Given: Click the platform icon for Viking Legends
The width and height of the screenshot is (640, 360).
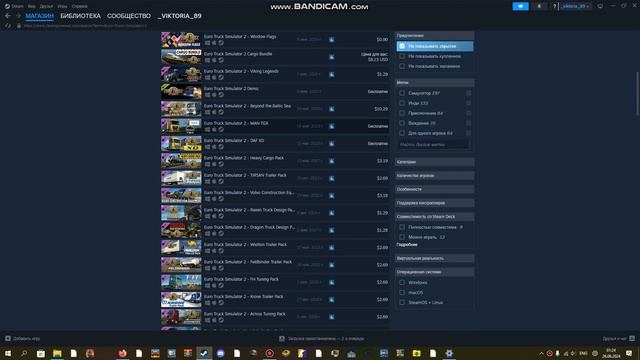Looking at the screenshot, I should pyautogui.click(x=331, y=74).
